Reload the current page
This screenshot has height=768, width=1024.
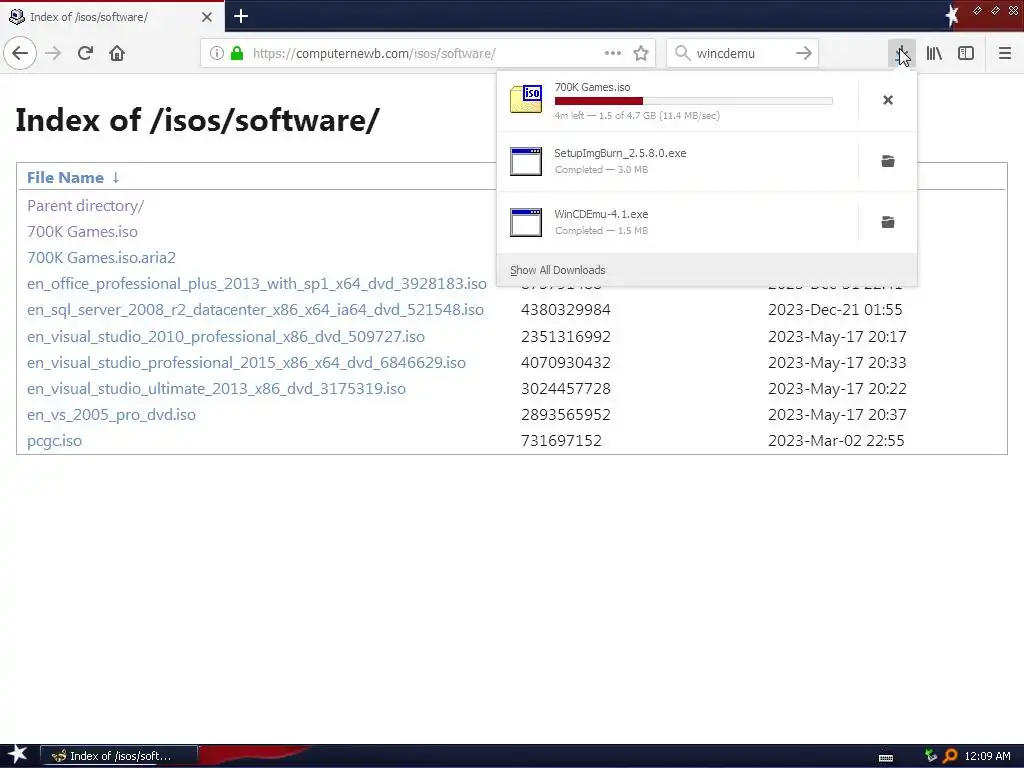tap(85, 53)
